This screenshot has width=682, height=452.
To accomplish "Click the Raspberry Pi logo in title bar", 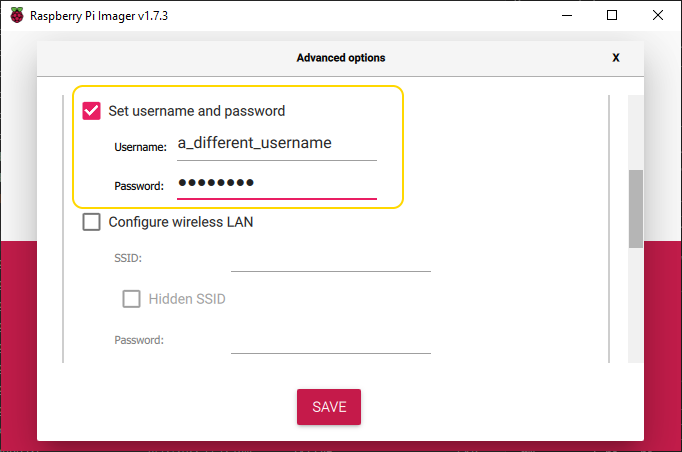I will pos(17,15).
